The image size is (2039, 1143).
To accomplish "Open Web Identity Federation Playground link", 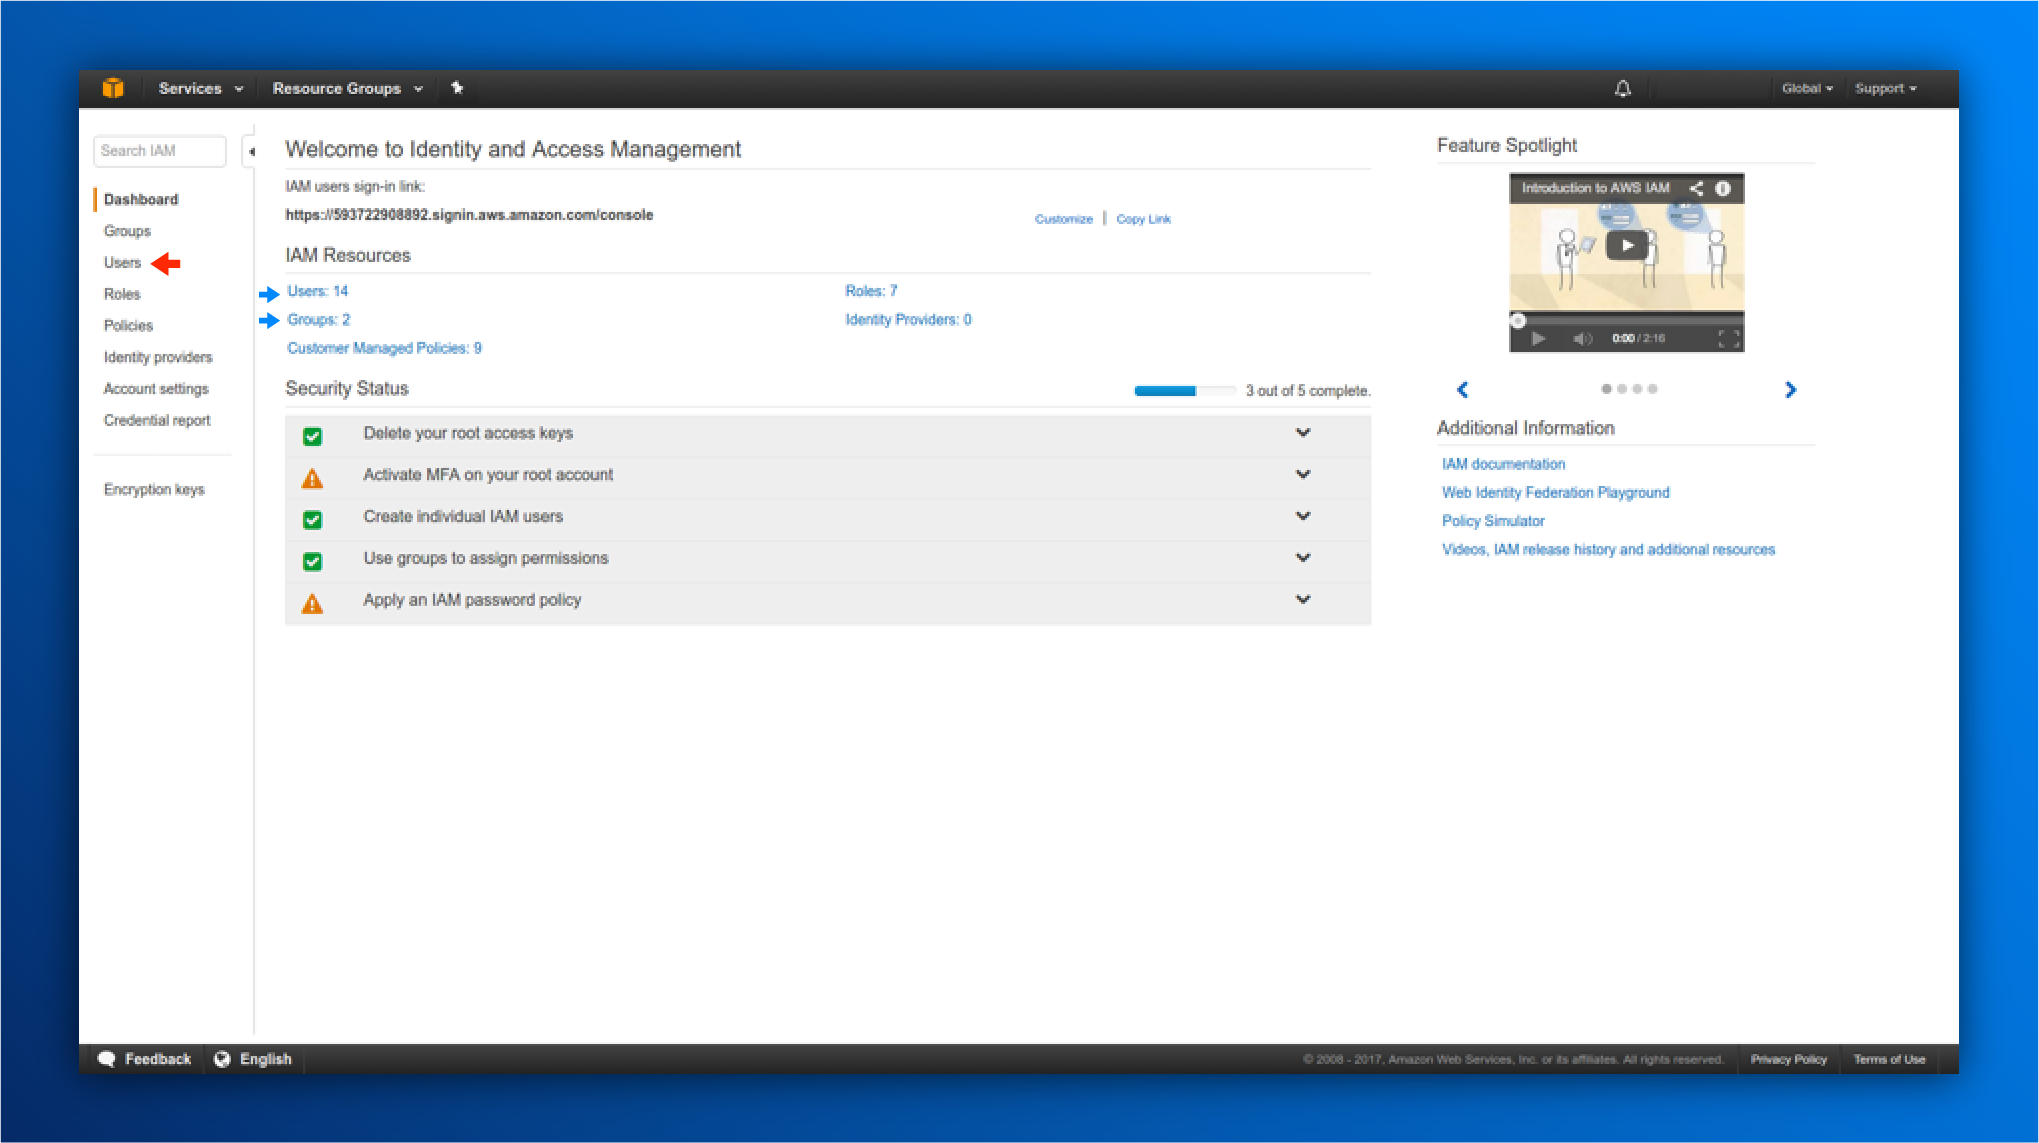I will pos(1555,493).
